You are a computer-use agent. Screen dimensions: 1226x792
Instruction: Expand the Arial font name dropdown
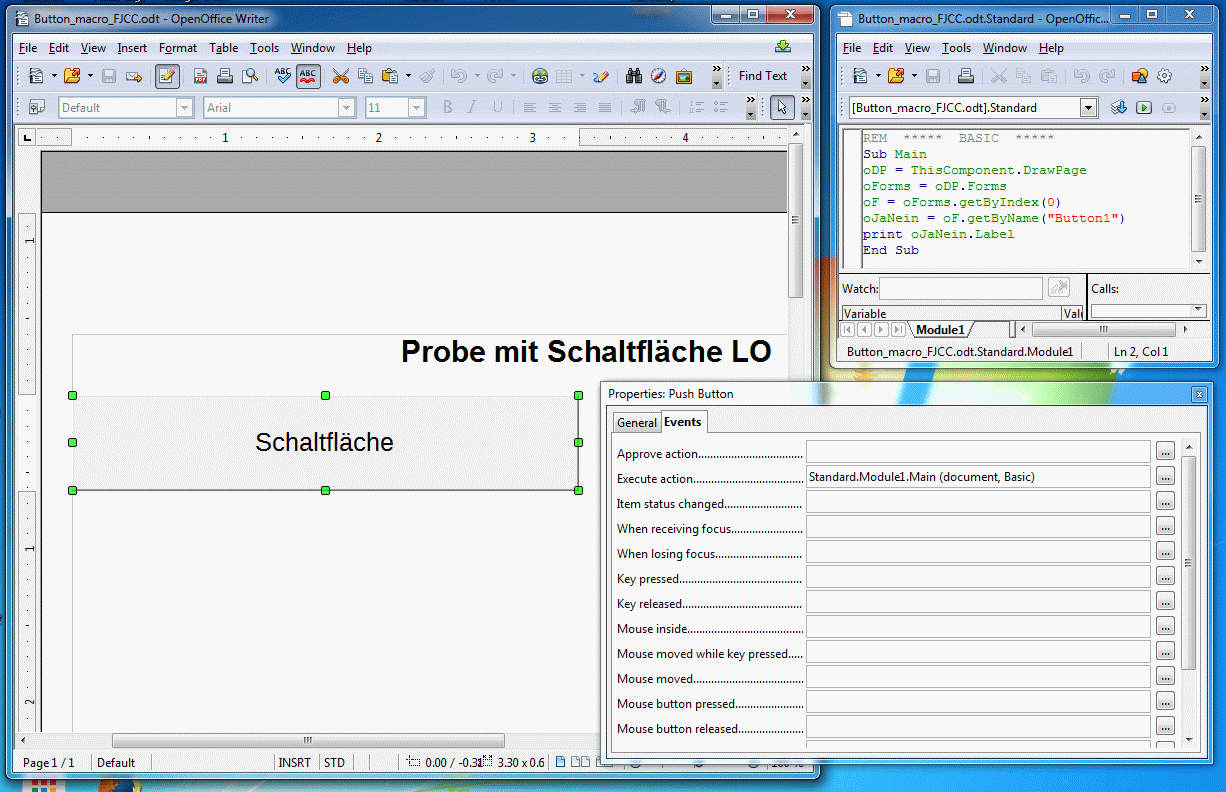346,108
